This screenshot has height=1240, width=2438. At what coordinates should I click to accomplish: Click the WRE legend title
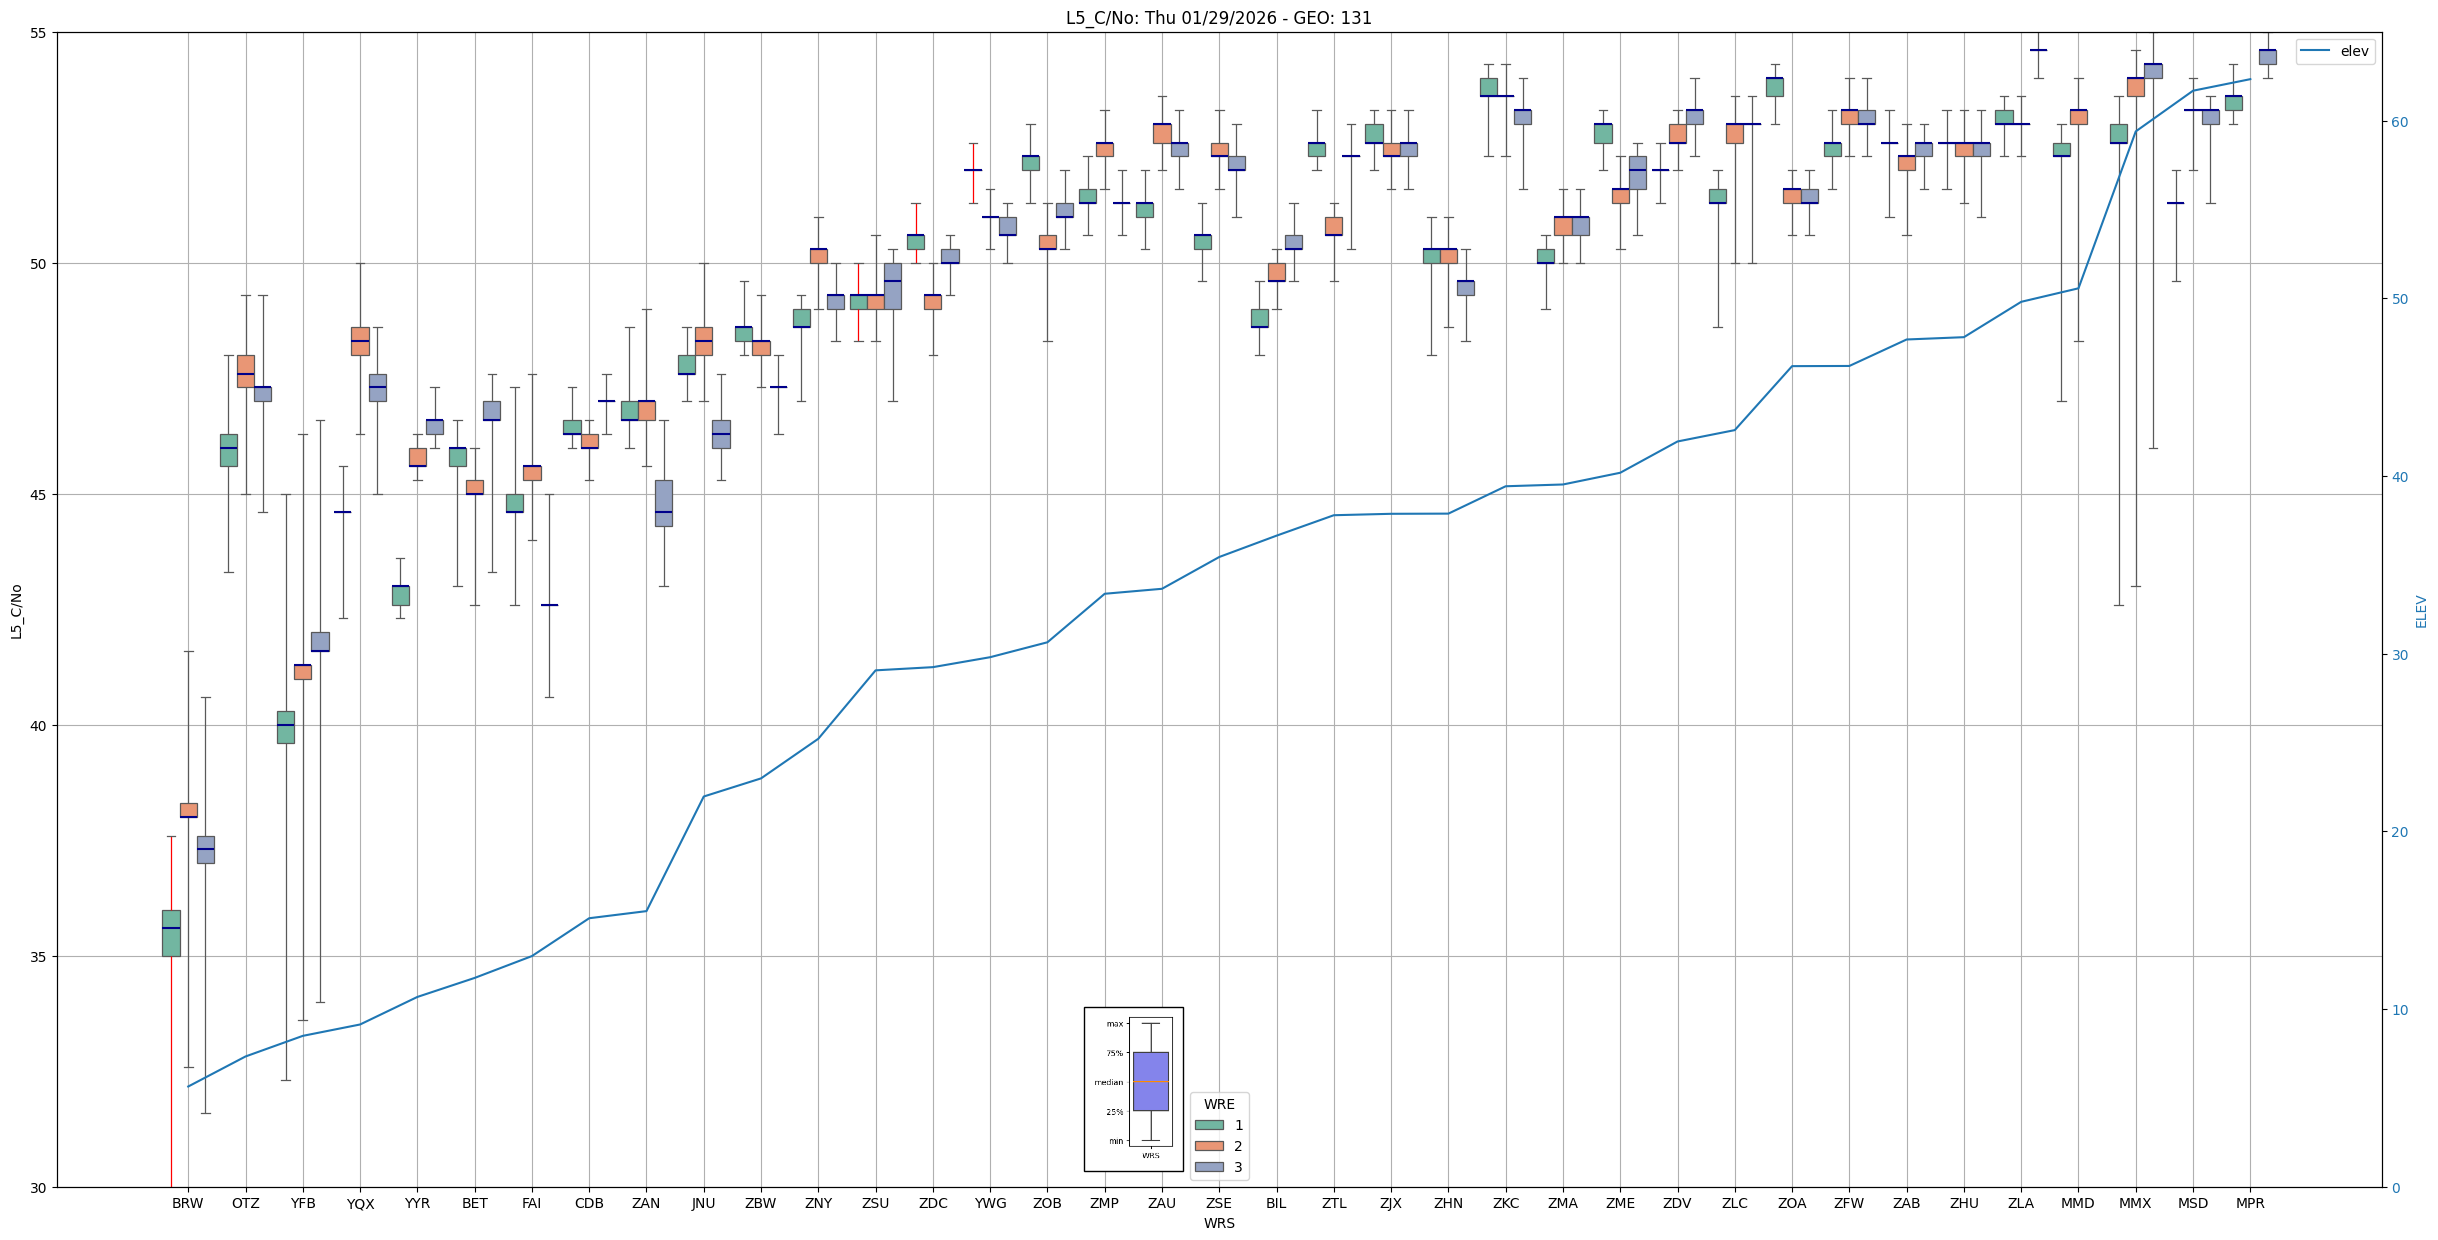pyautogui.click(x=1218, y=1104)
